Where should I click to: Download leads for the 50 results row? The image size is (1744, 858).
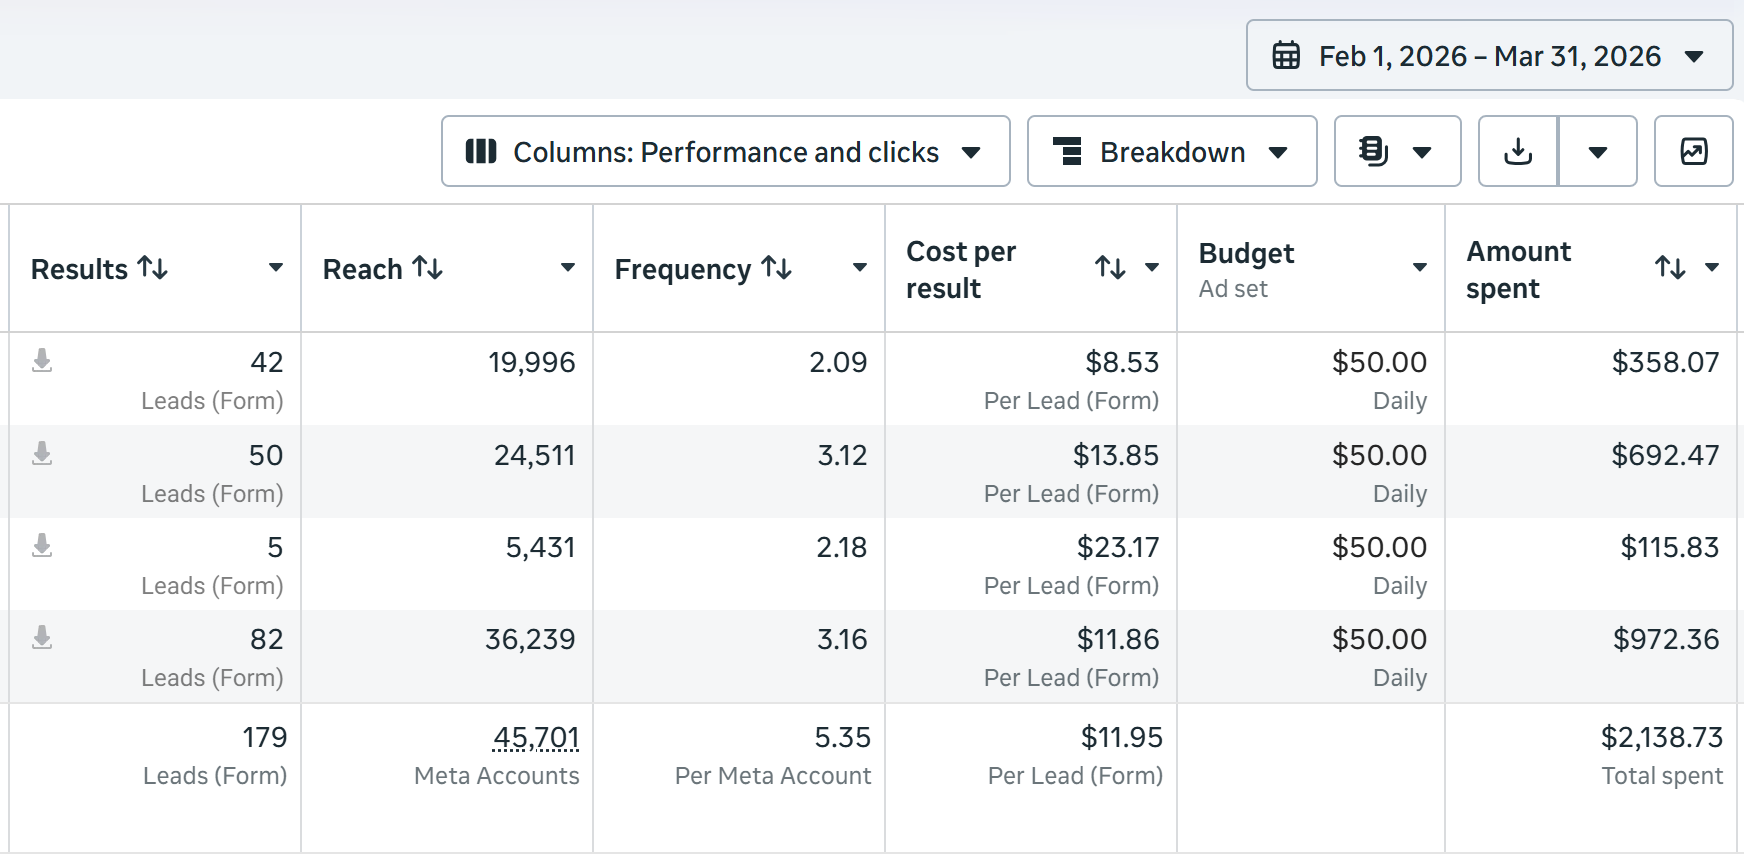tap(42, 453)
